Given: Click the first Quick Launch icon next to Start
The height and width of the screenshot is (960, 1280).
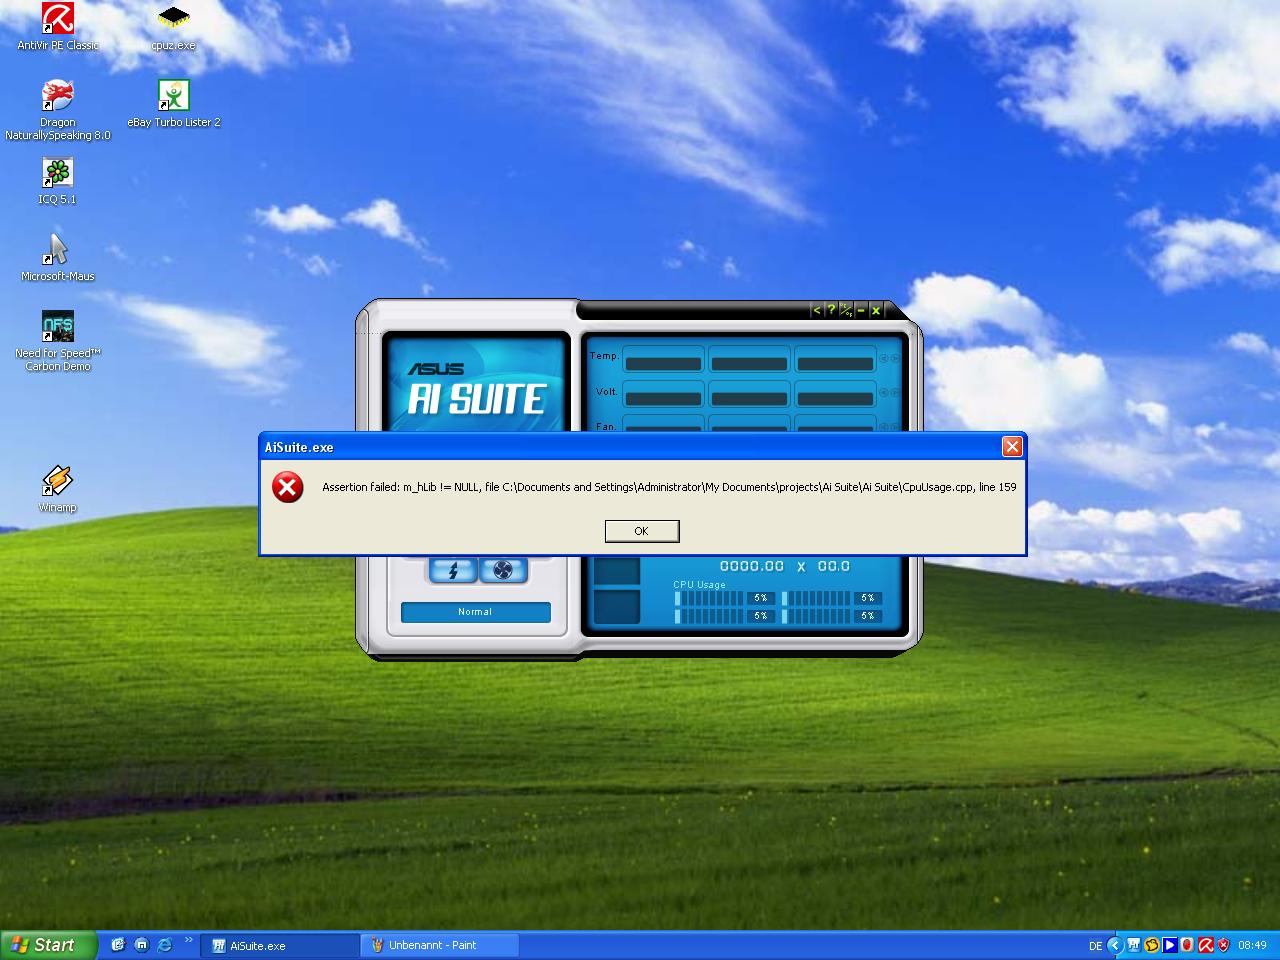Looking at the screenshot, I should [x=118, y=945].
